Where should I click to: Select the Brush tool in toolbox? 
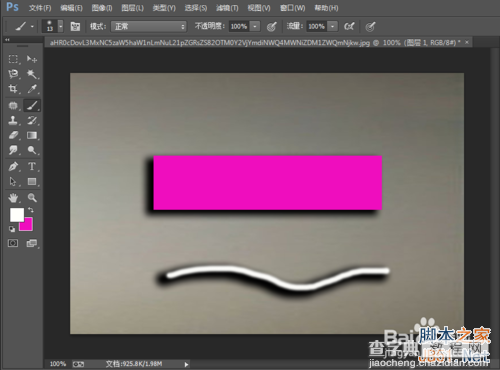[32, 106]
